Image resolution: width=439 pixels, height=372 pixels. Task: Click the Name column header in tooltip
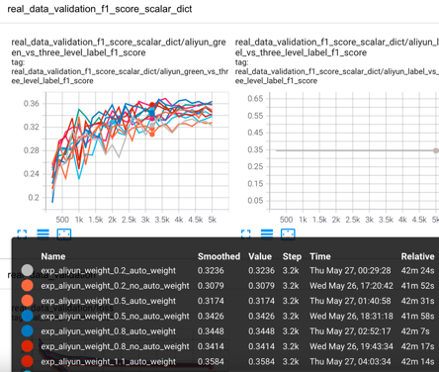pos(53,256)
